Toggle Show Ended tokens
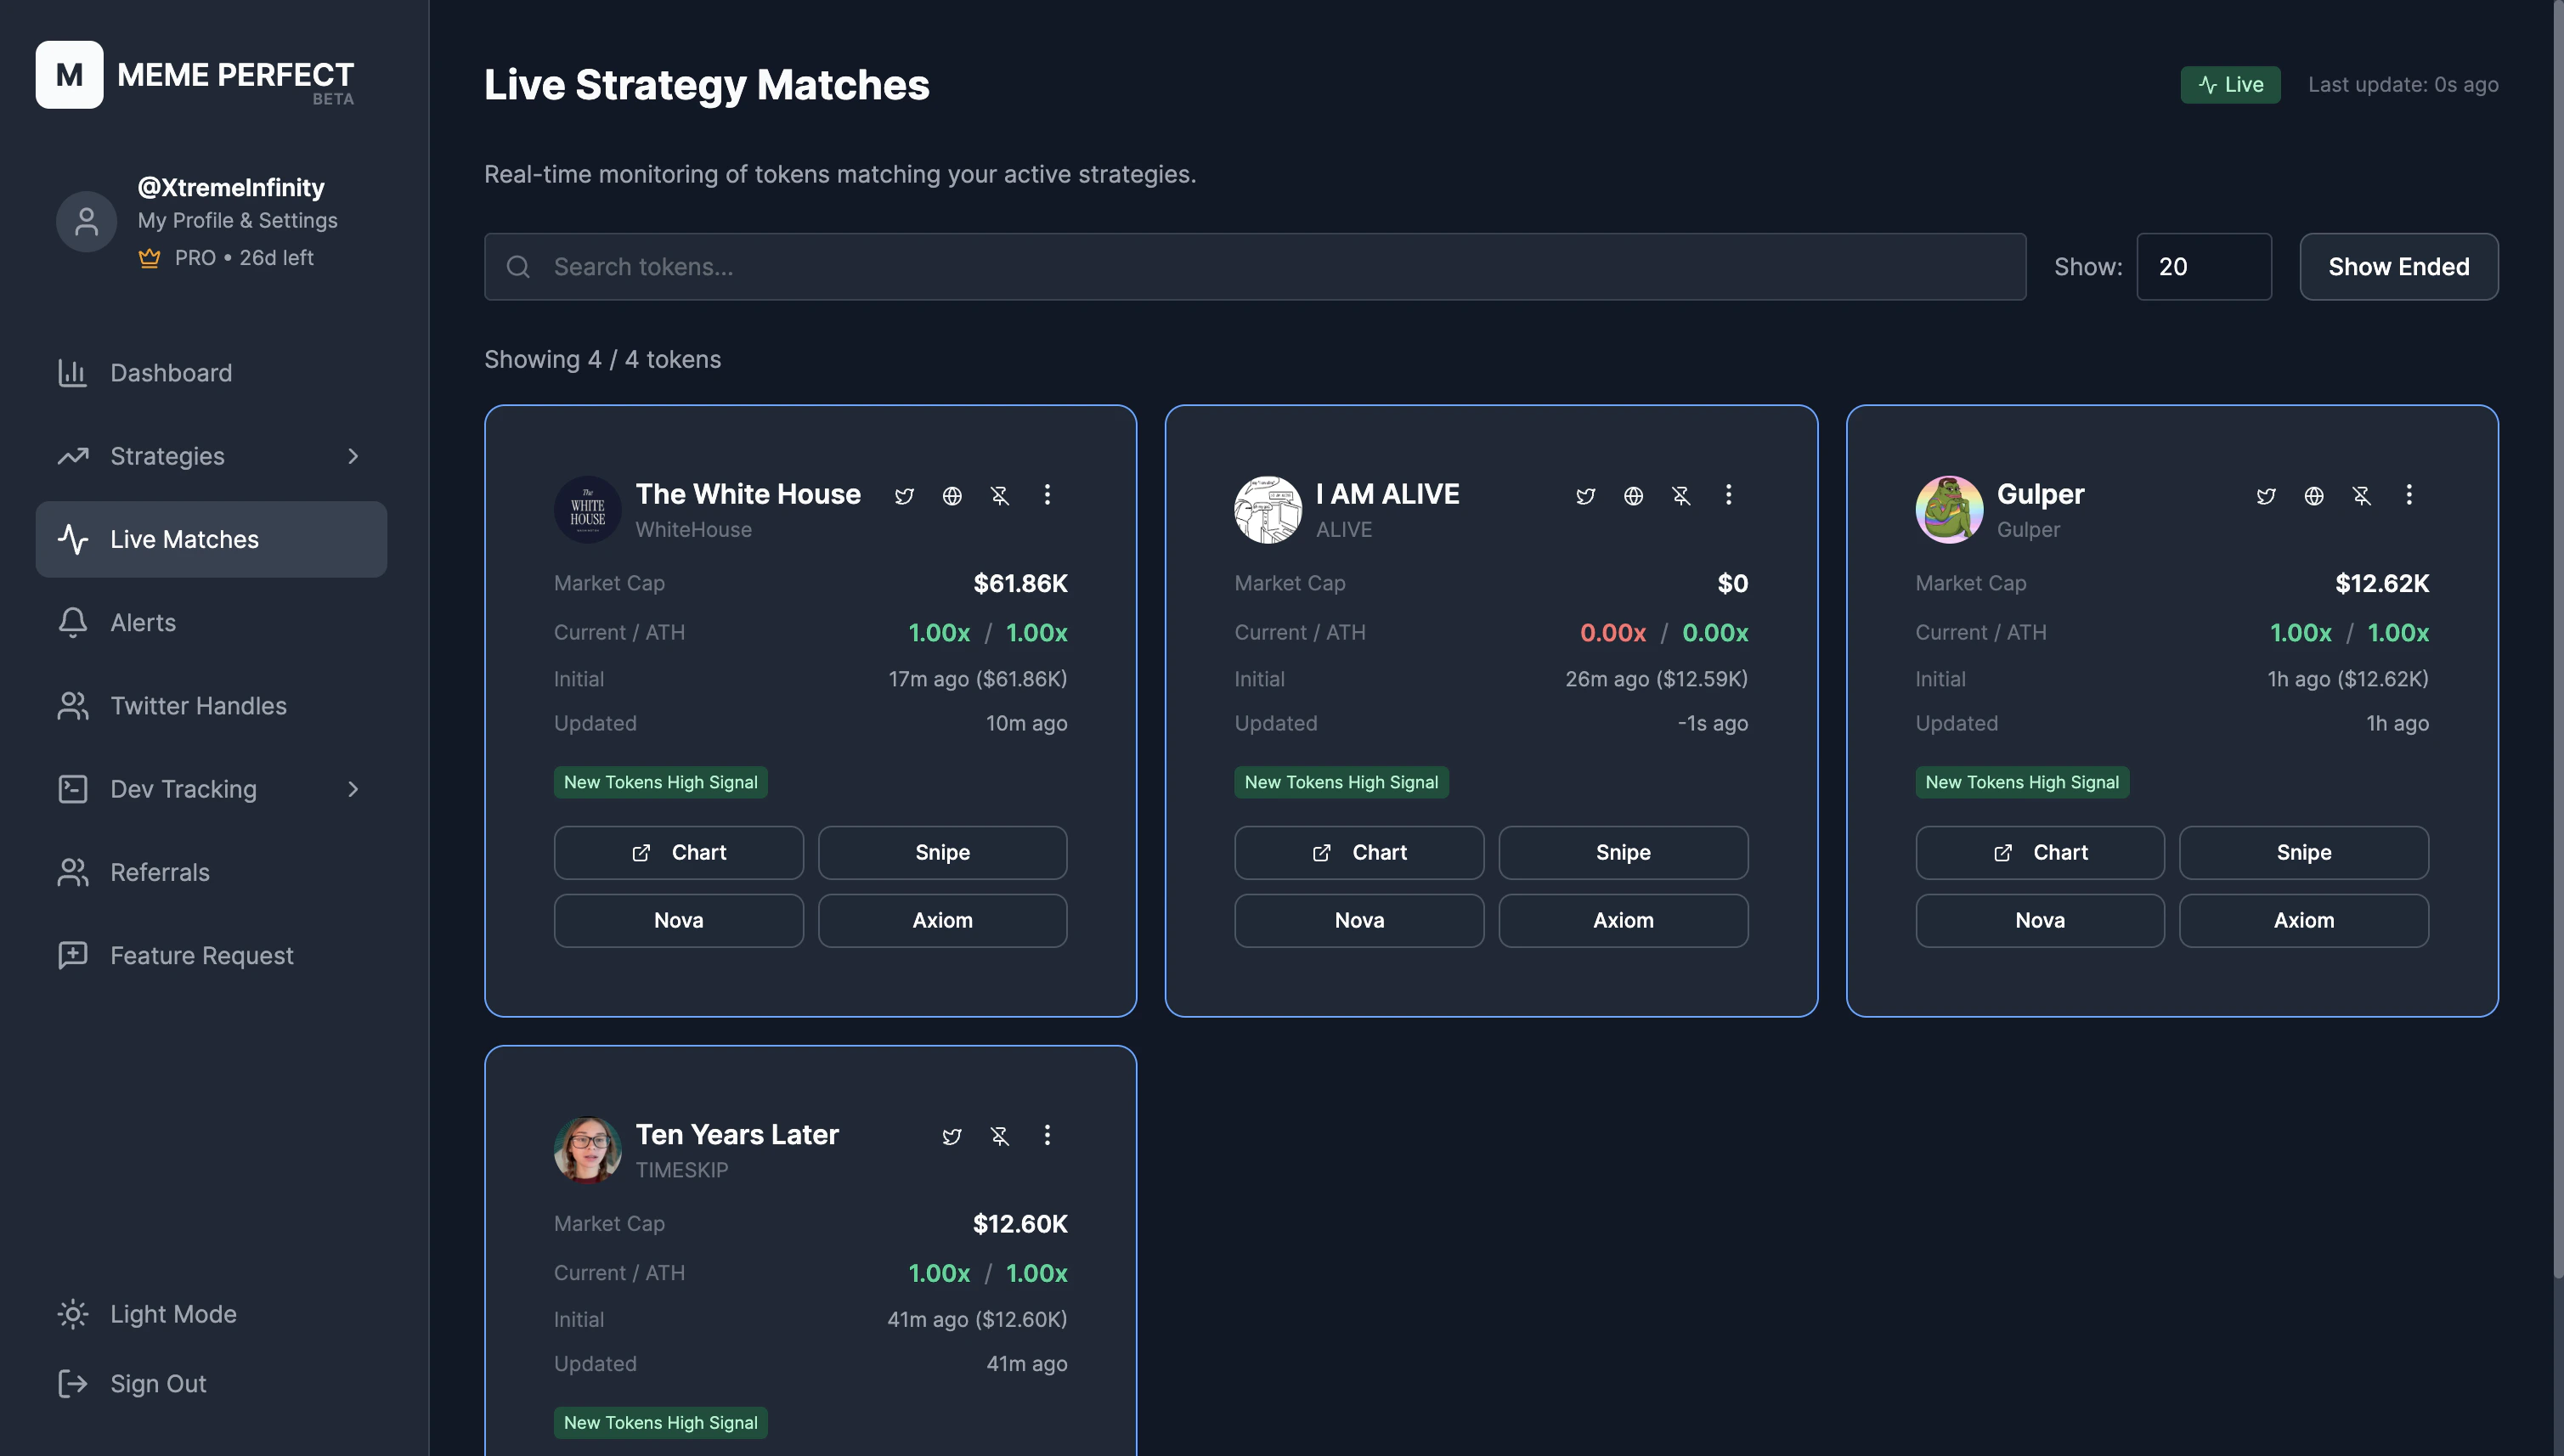This screenshot has width=2564, height=1456. (2398, 267)
